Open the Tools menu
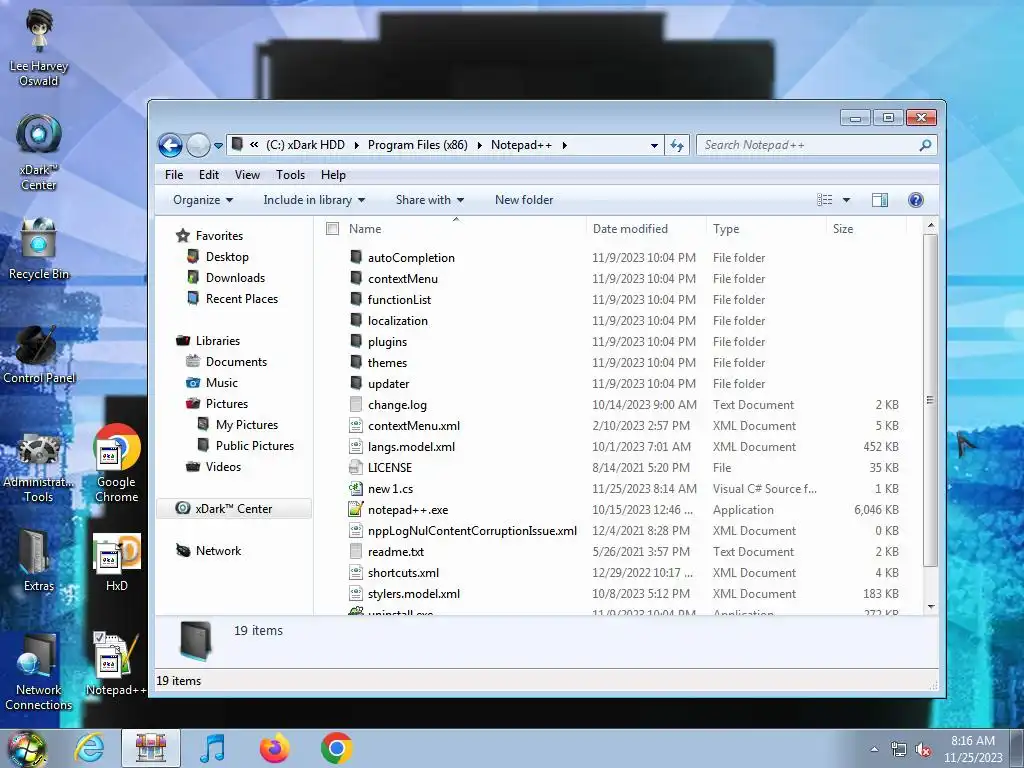The height and width of the screenshot is (768, 1024). [x=291, y=175]
